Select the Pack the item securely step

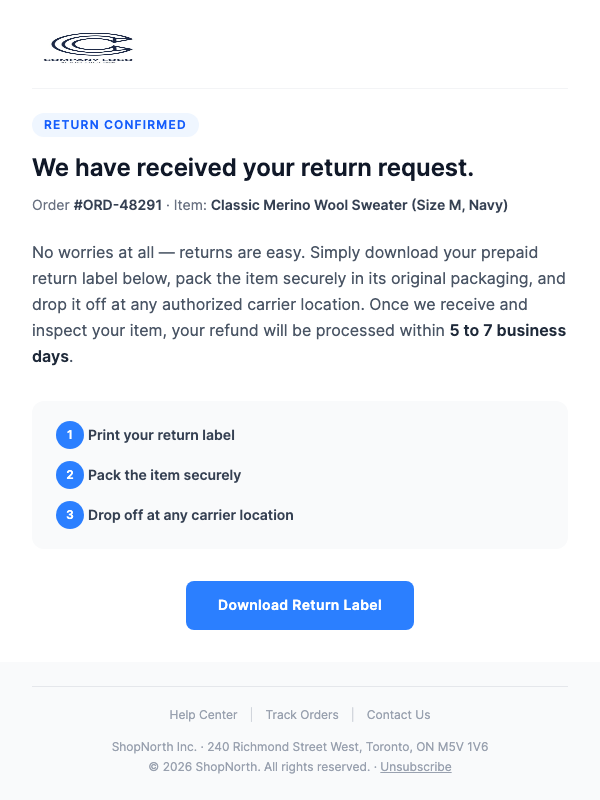pyautogui.click(x=163, y=475)
